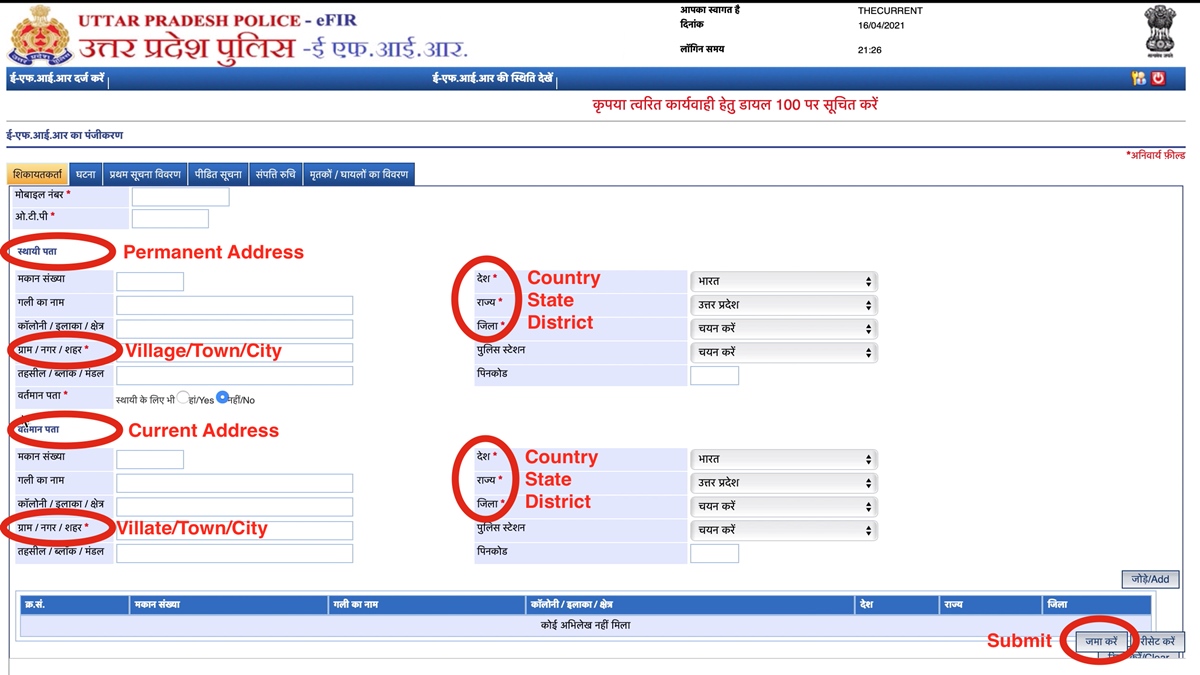Viewport: 1200px width, 675px height.
Task: Select हां/Yes for current address same
Action: click(182, 398)
